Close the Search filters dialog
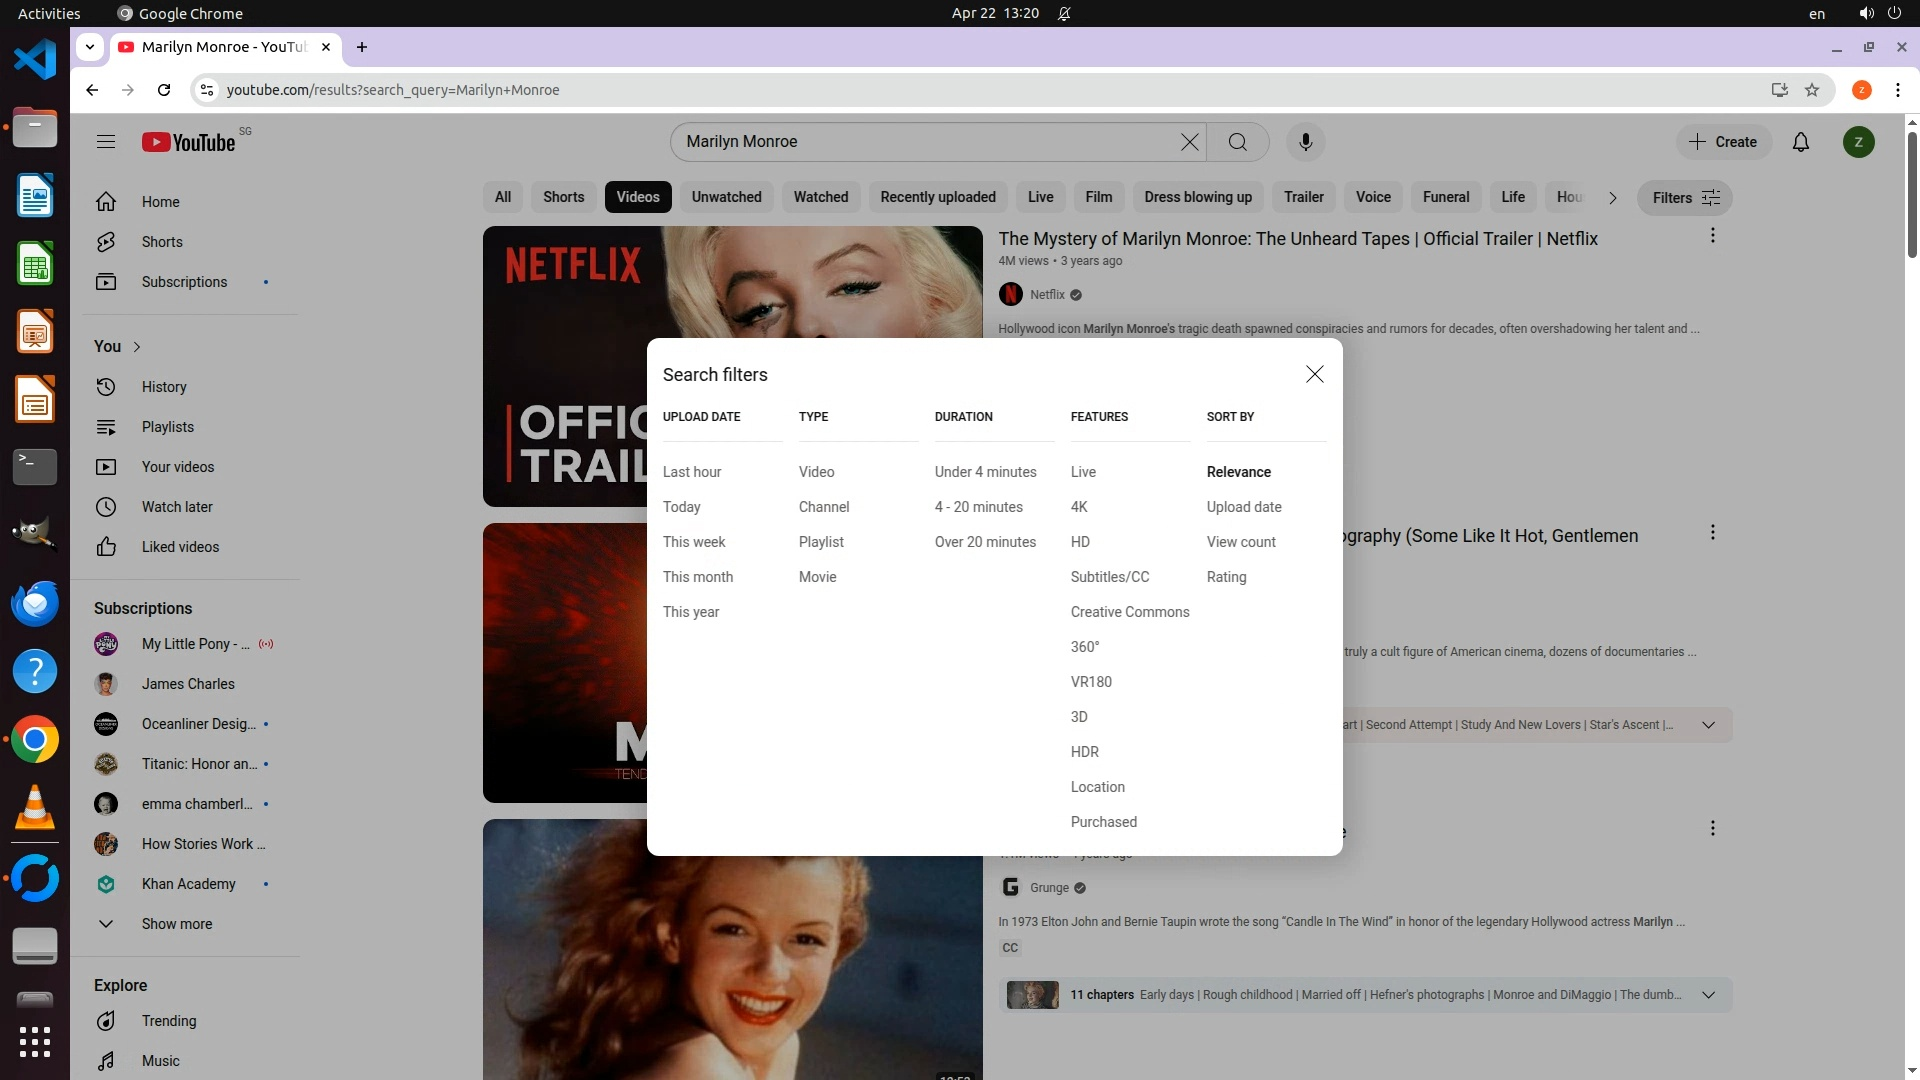1920x1080 pixels. (x=1314, y=374)
